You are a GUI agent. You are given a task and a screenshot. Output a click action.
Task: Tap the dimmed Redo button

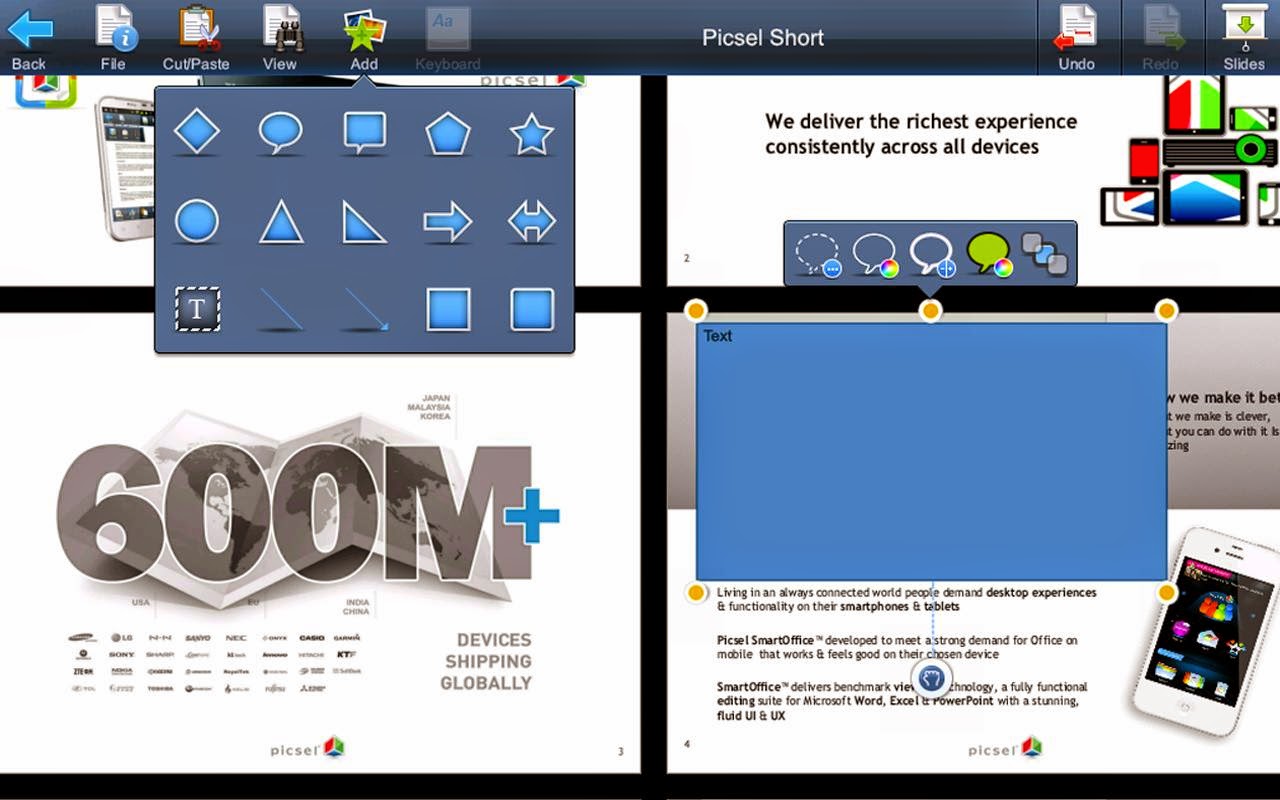pyautogui.click(x=1160, y=38)
